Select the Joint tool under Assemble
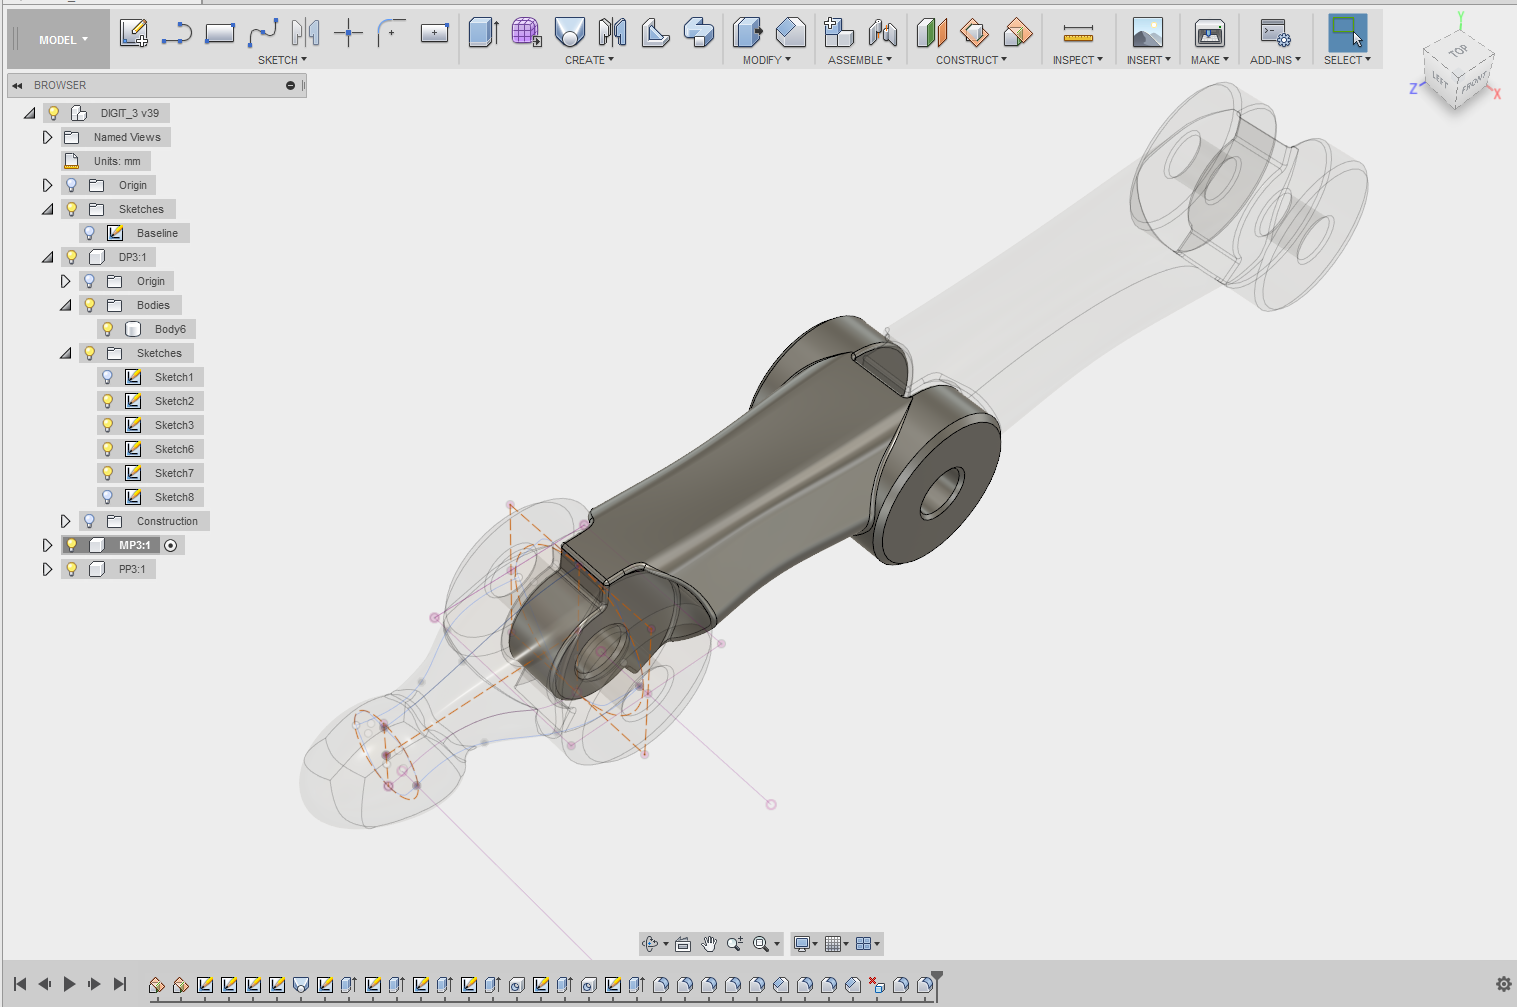1517x1007 pixels. point(882,33)
